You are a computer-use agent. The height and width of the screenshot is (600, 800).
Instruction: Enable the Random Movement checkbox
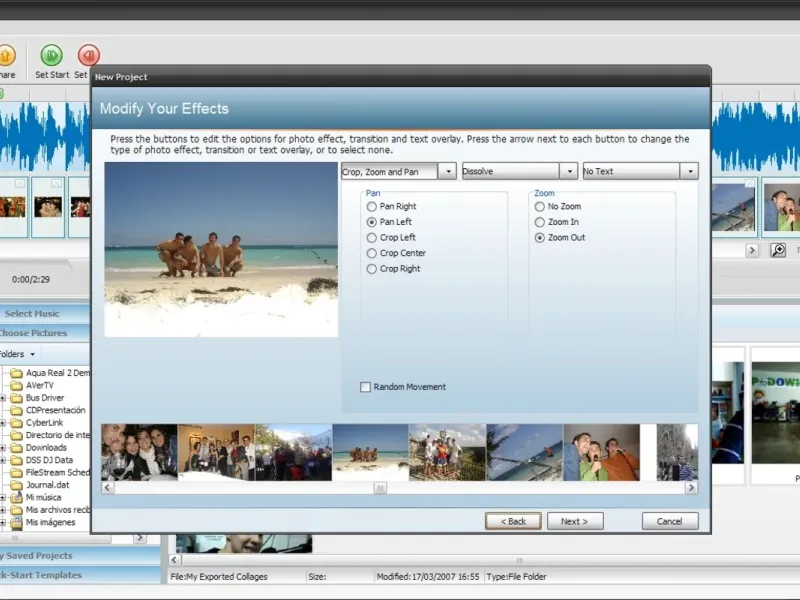366,387
